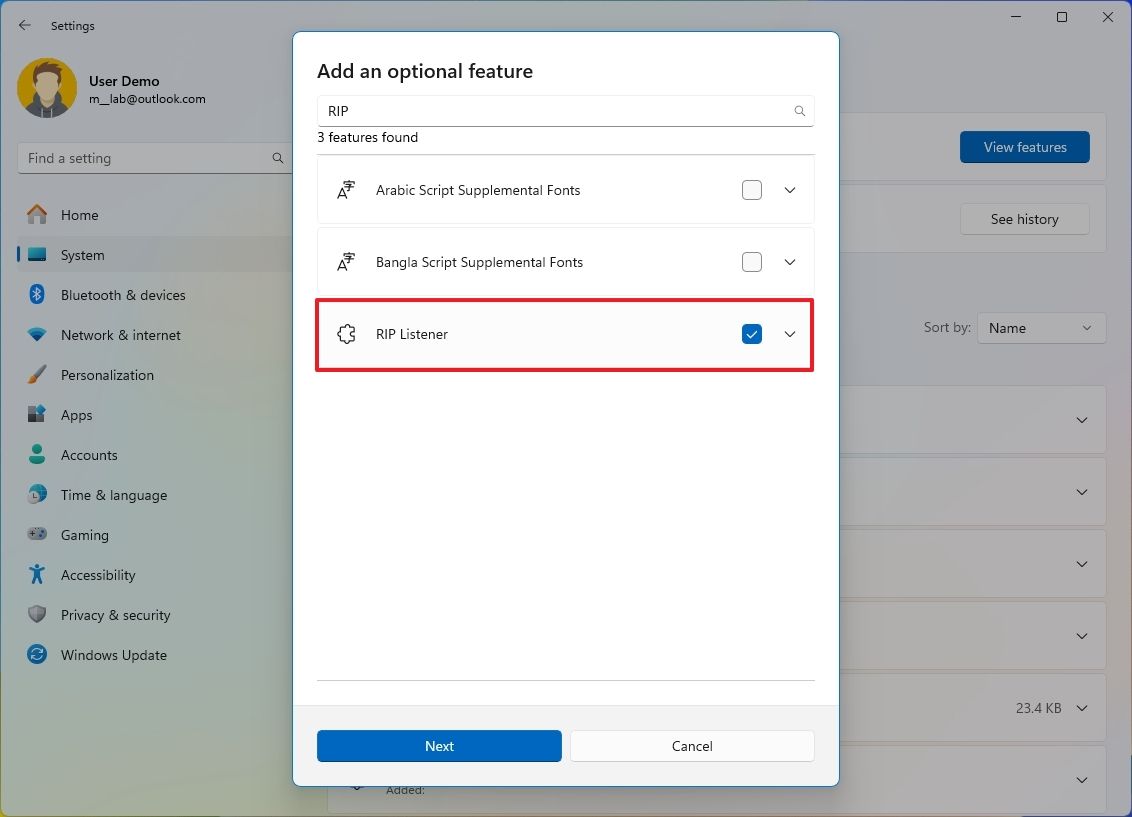Click the Find a setting search icon
Image resolution: width=1132 pixels, height=817 pixels.
point(277,158)
